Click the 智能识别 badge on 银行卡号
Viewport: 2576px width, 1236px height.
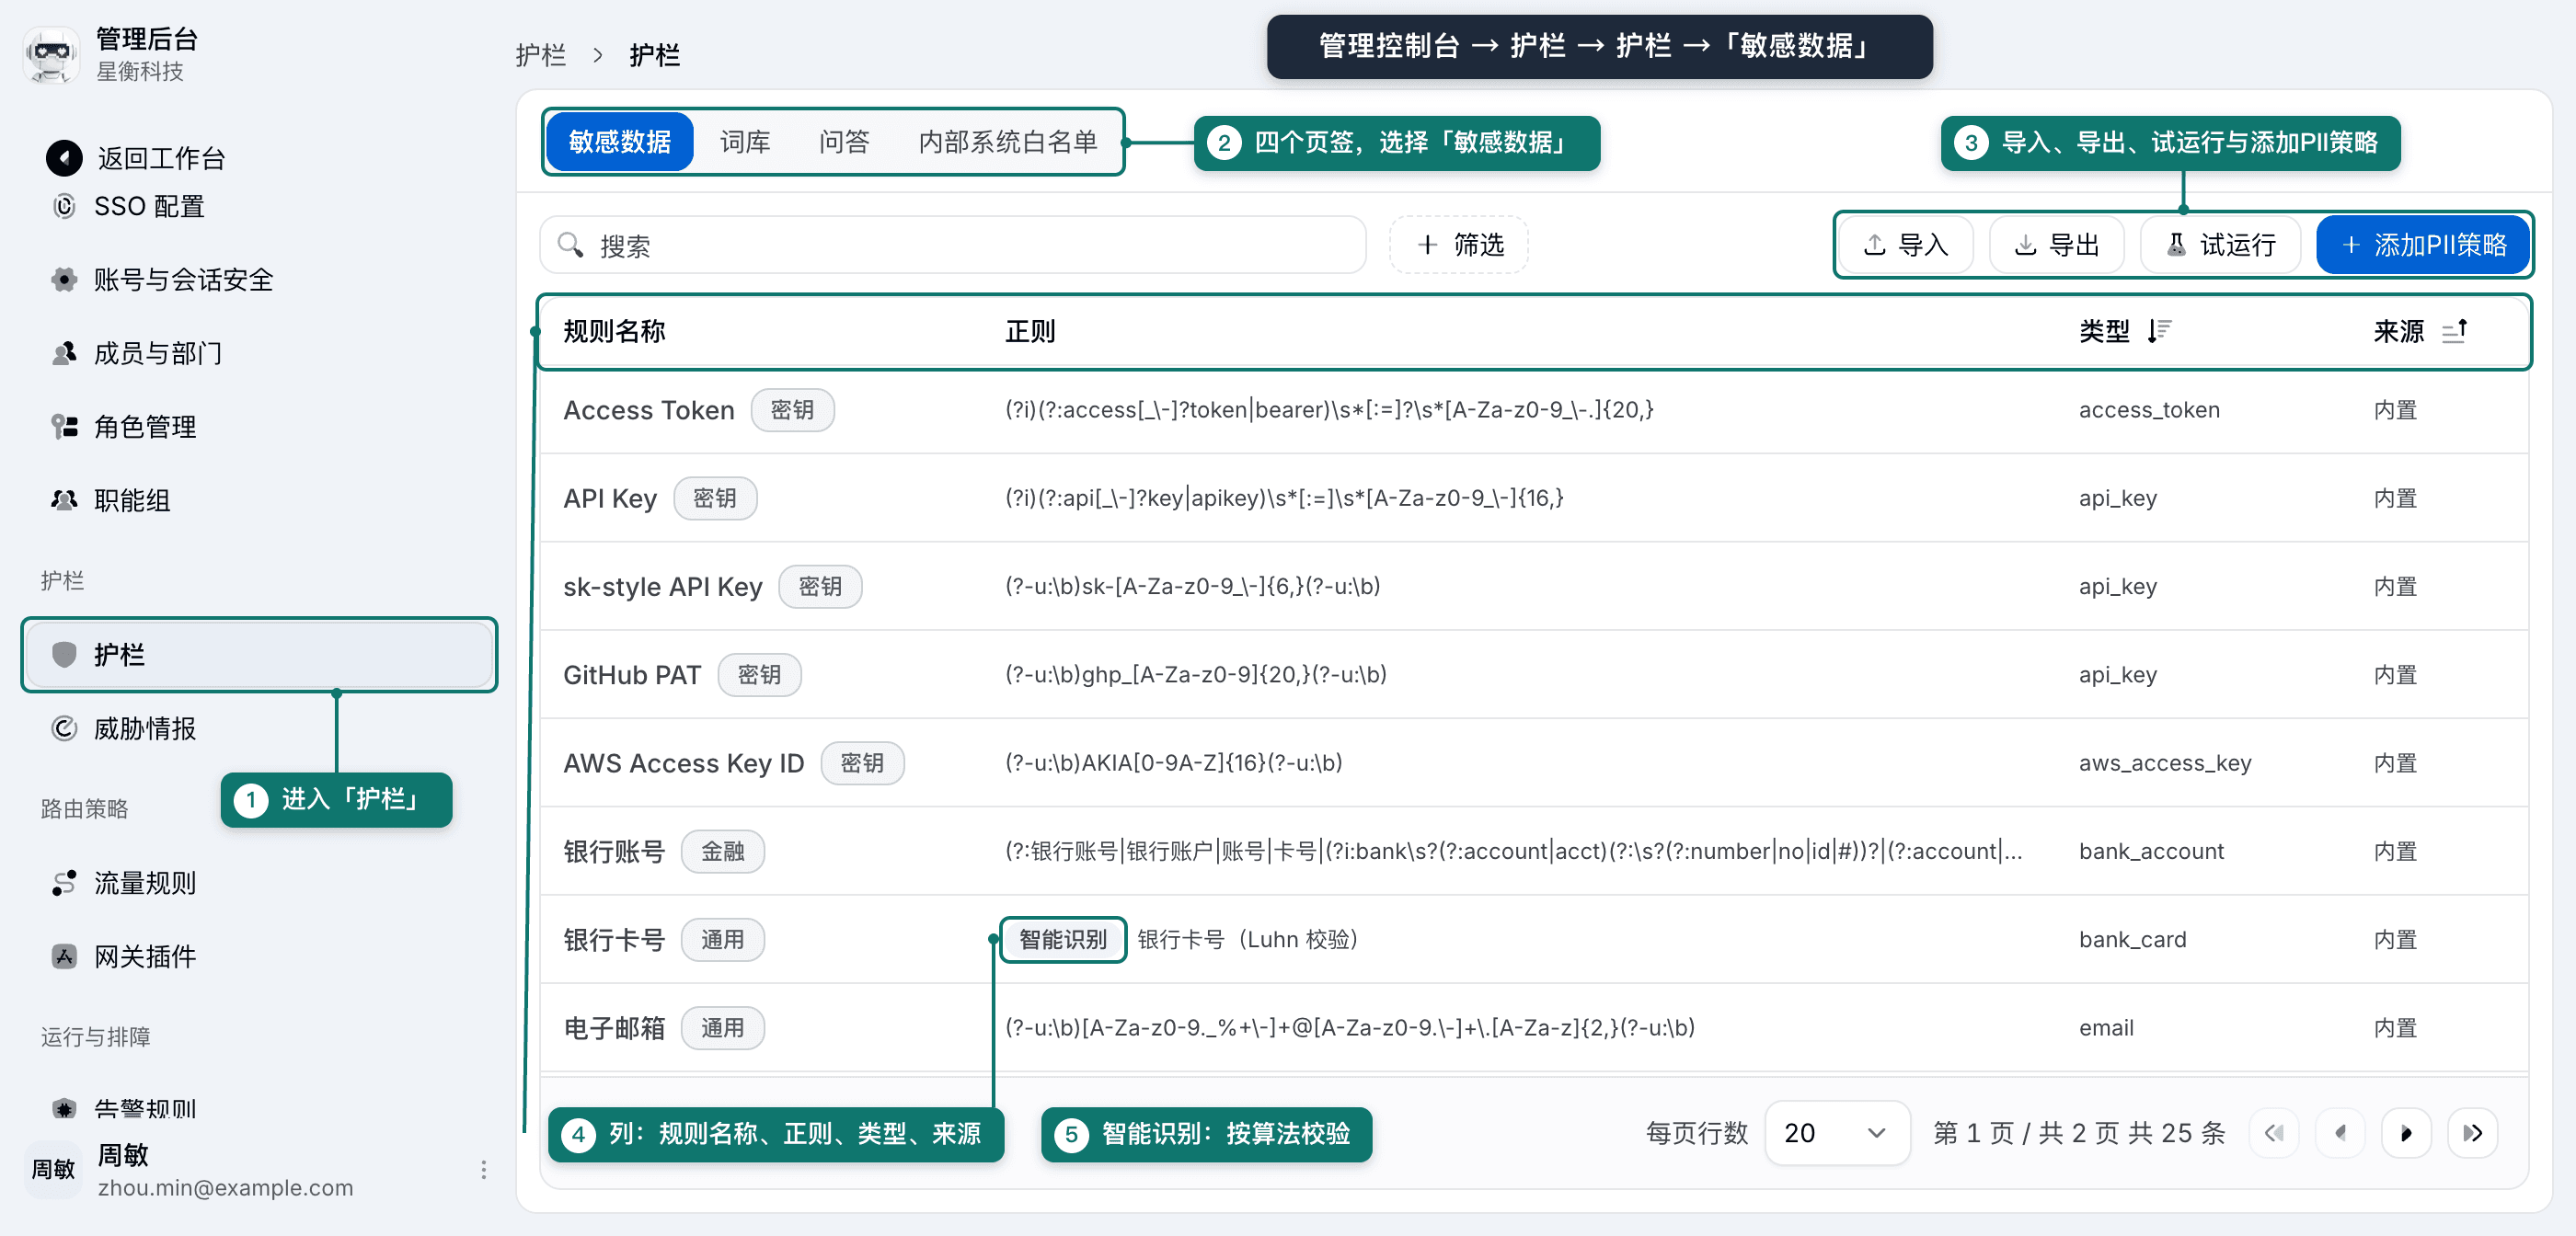[1063, 940]
